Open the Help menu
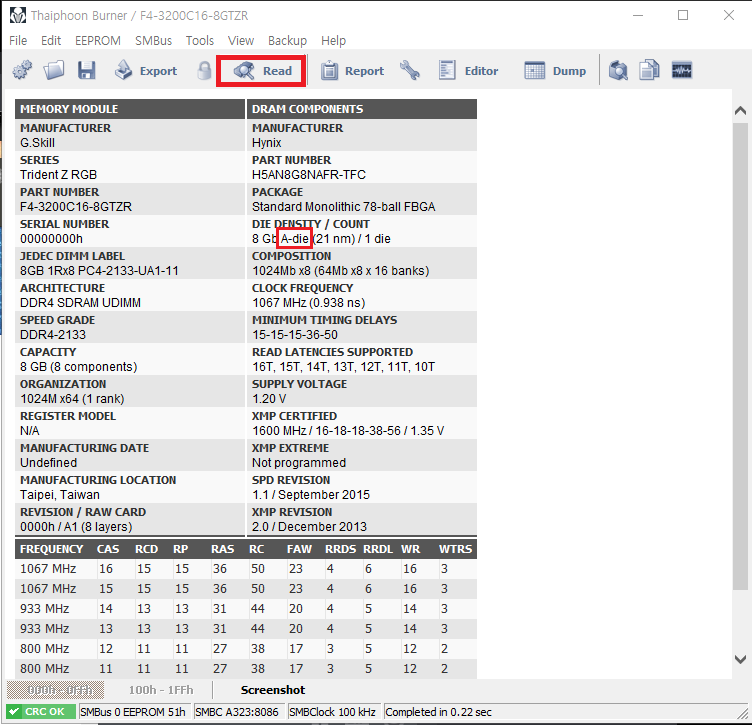The height and width of the screenshot is (725, 752). coord(333,41)
